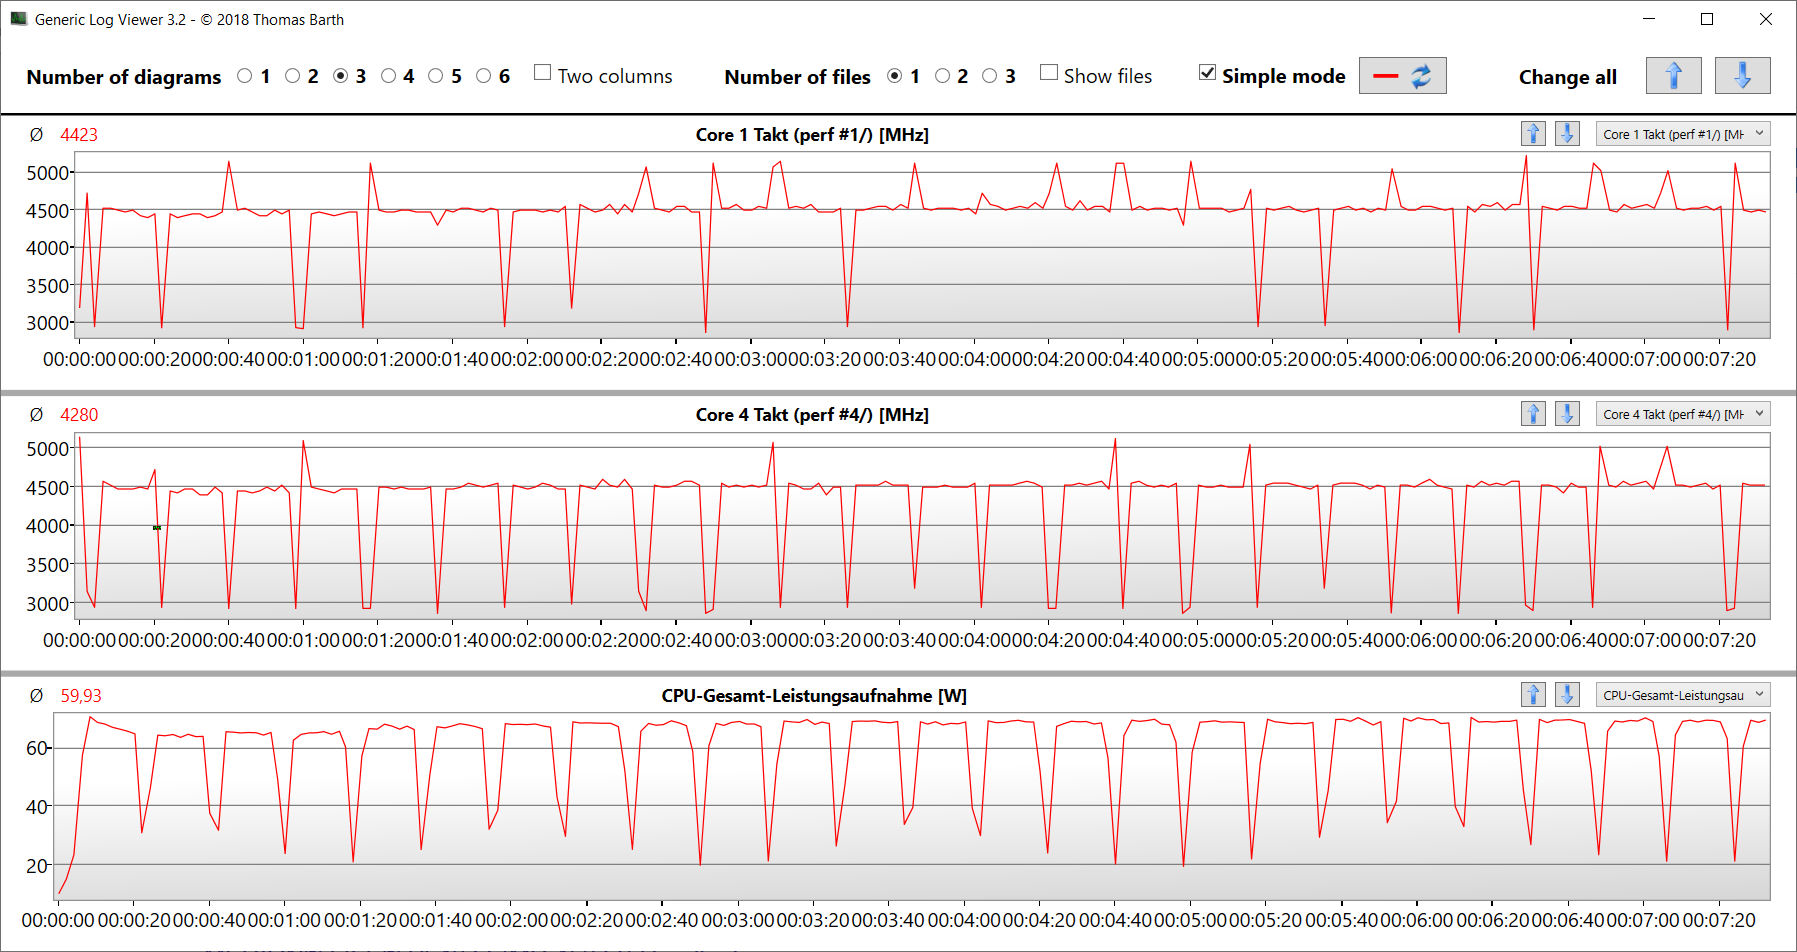Check the Show files option
This screenshot has height=952, width=1797.
pos(1049,73)
